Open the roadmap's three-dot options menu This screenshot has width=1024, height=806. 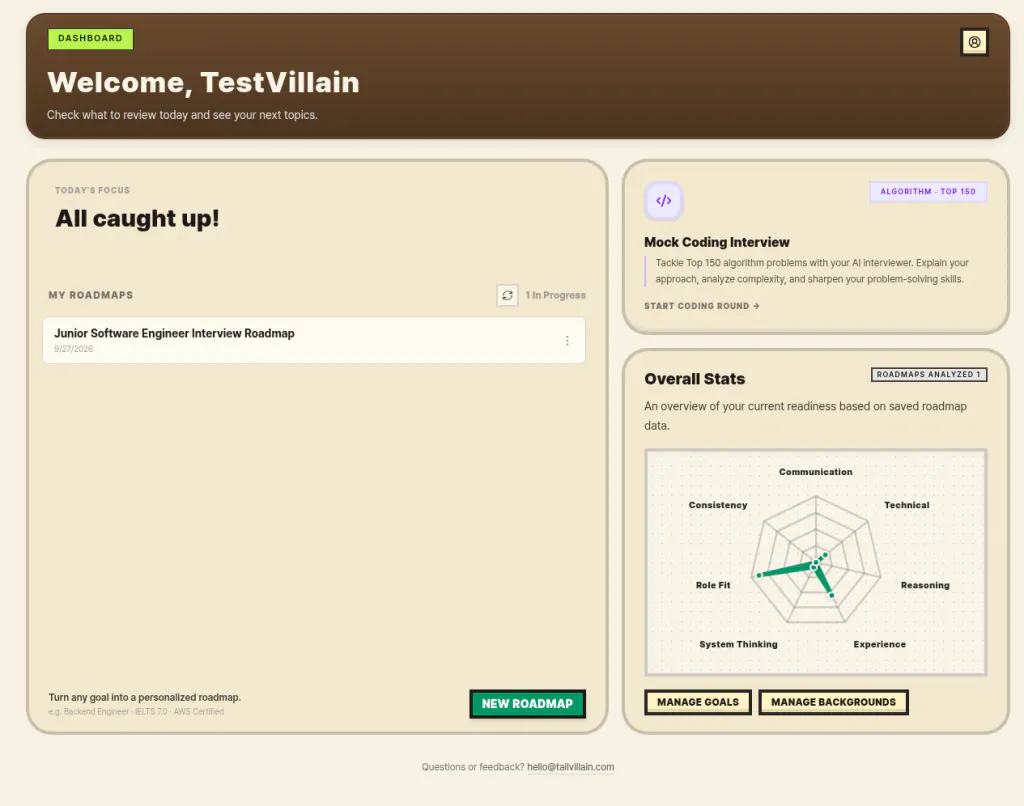(567, 340)
